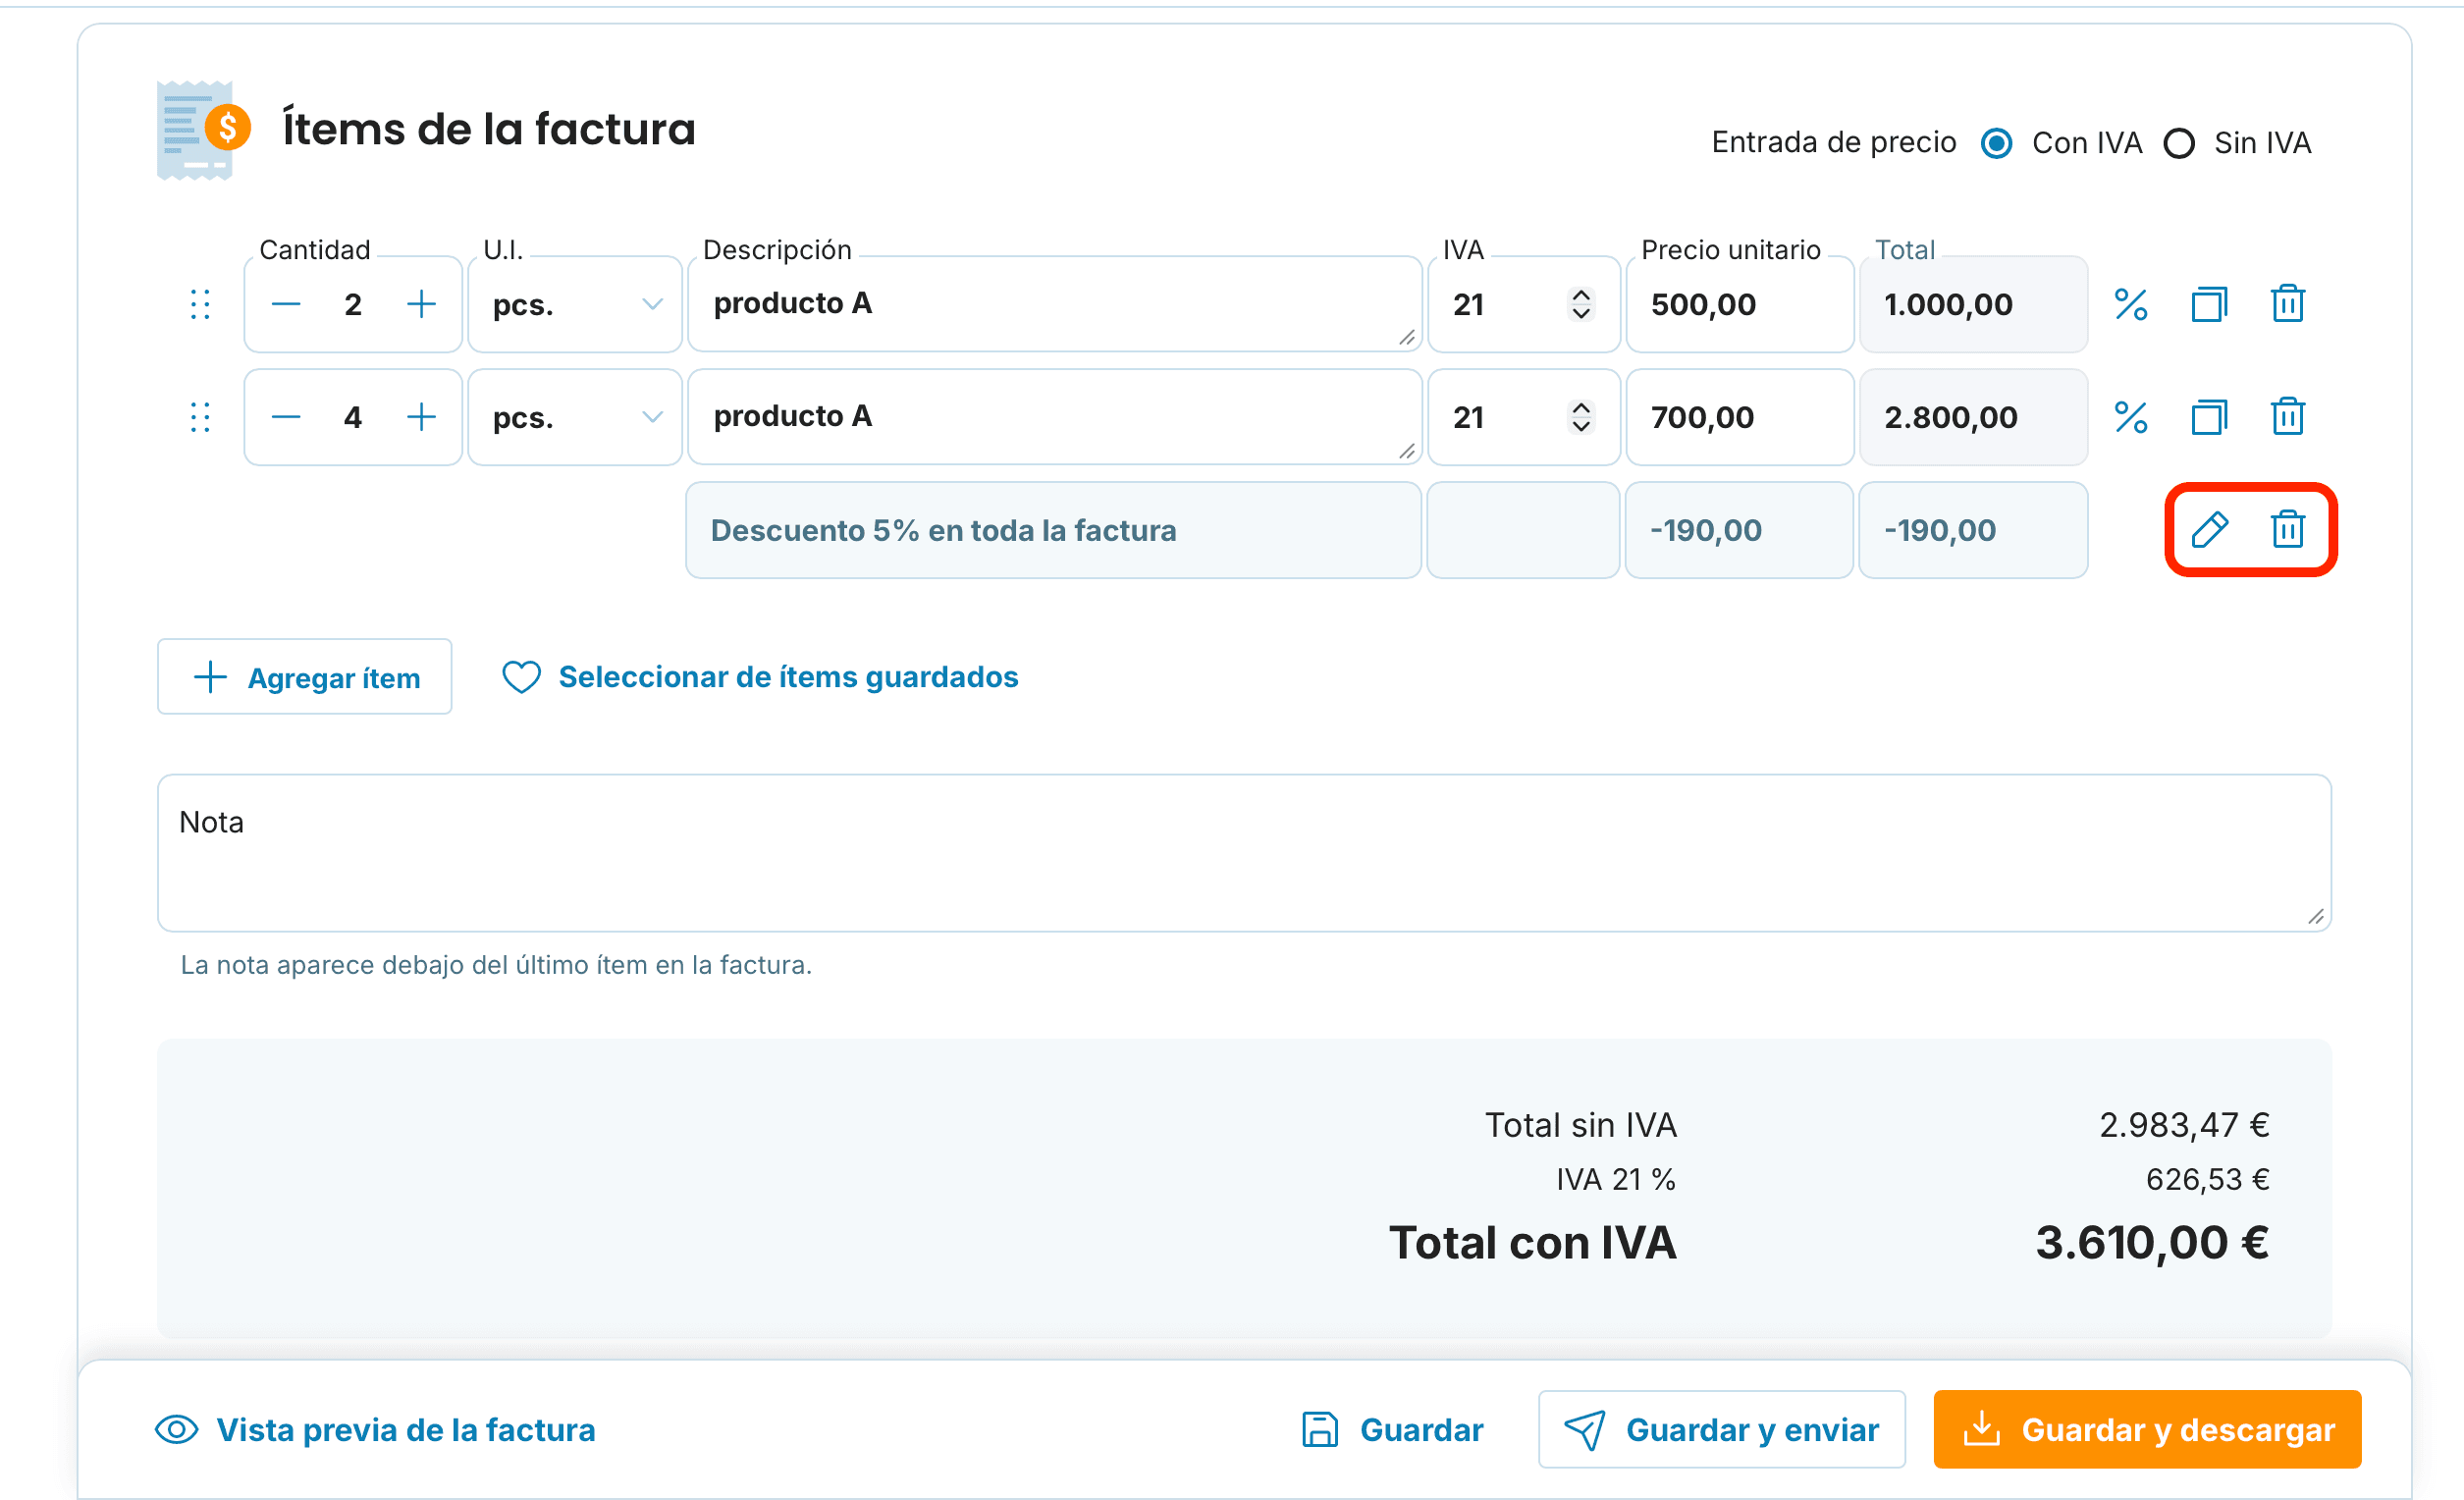Open unit dropdown of quantity 4 row
2464x1500 pixels.
[575, 417]
